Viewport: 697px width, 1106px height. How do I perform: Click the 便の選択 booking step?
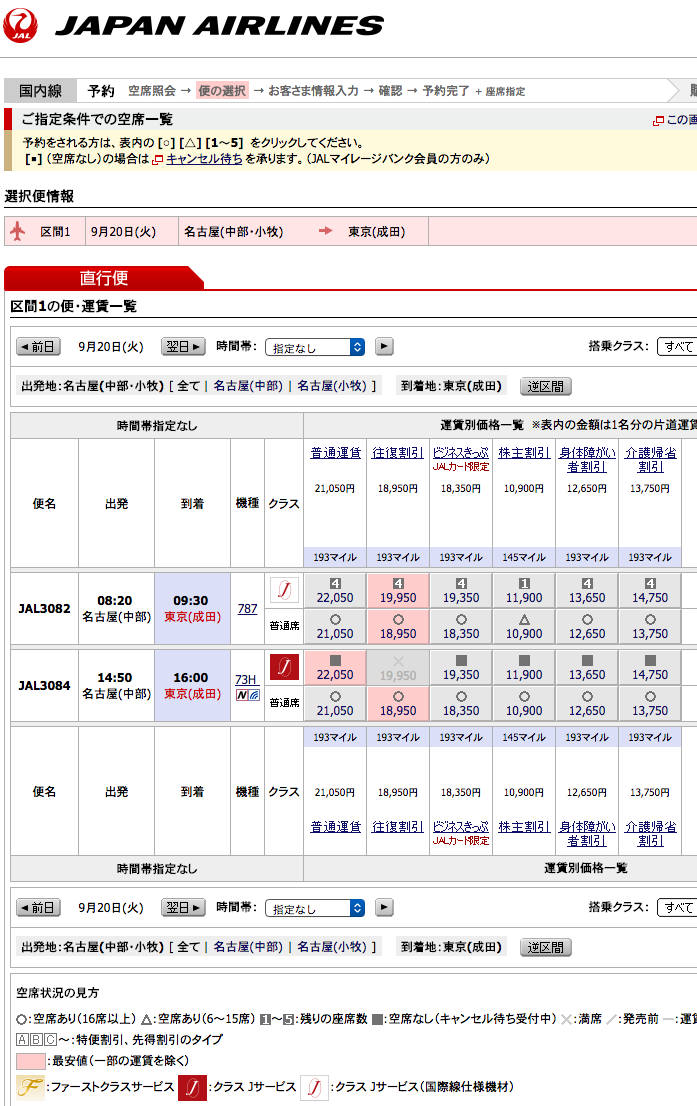pyautogui.click(x=222, y=90)
